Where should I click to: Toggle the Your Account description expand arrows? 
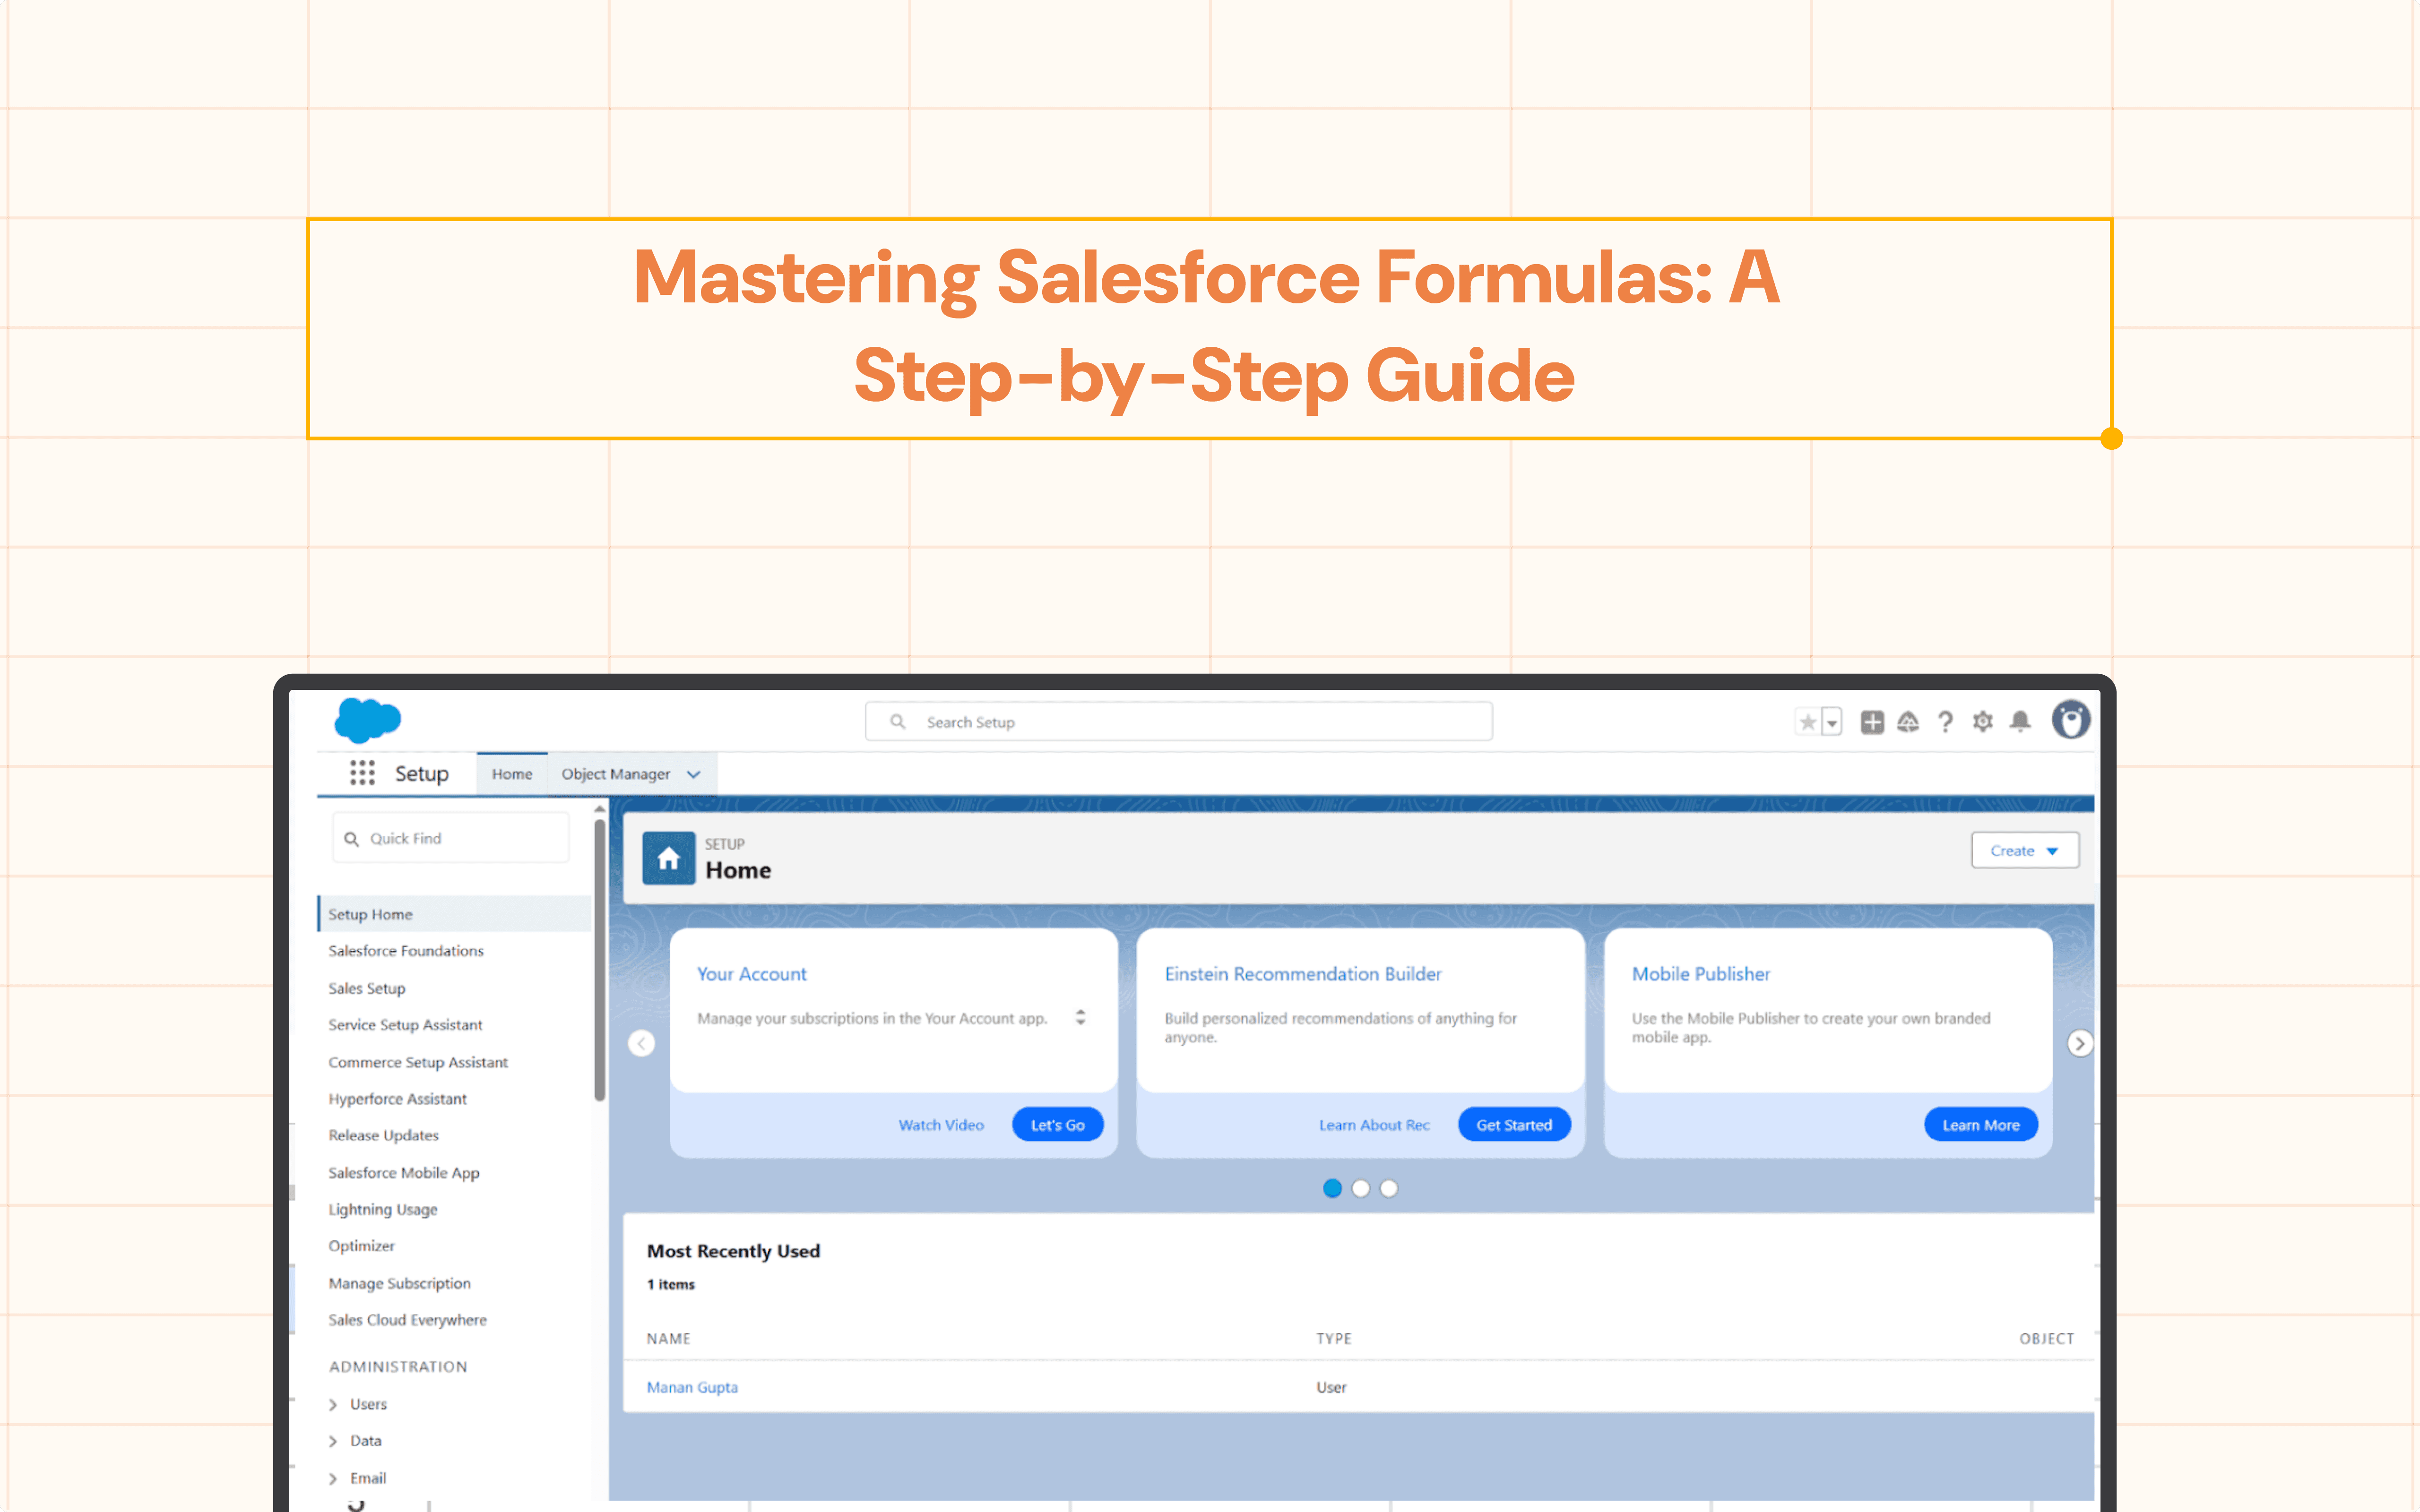point(1080,1017)
